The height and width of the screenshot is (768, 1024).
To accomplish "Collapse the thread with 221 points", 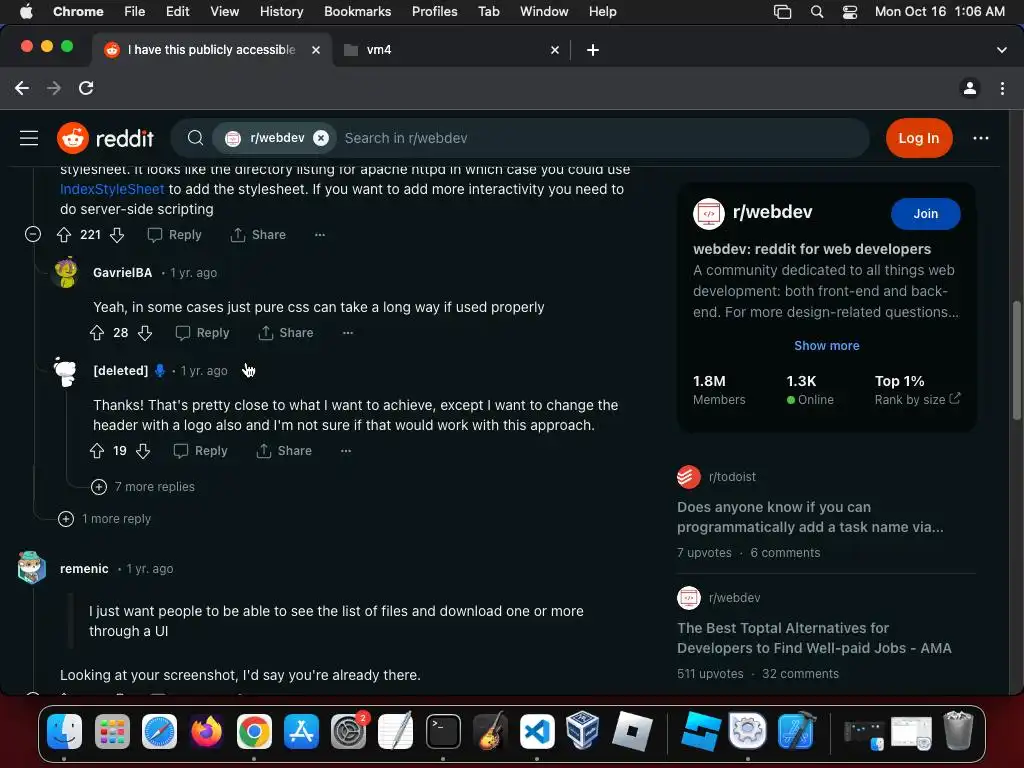I will pos(33,234).
